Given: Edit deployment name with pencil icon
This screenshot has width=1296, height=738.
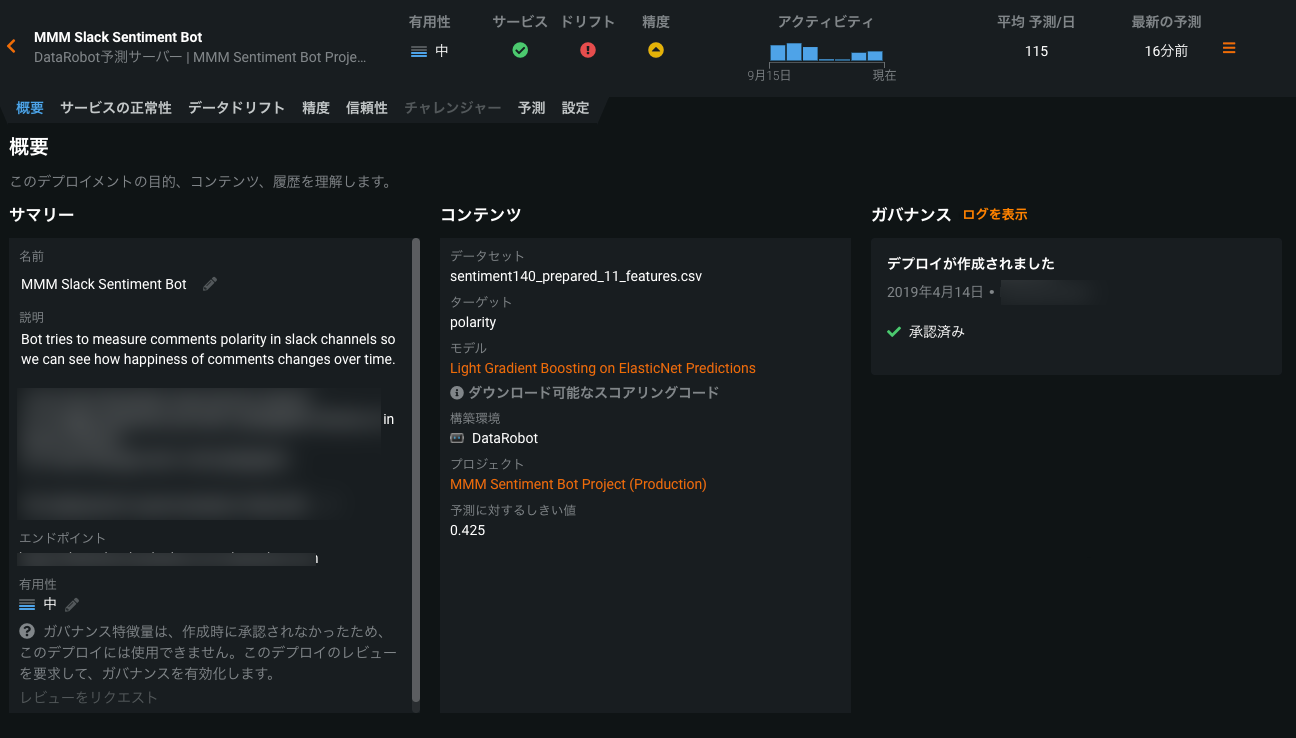Looking at the screenshot, I should [210, 284].
